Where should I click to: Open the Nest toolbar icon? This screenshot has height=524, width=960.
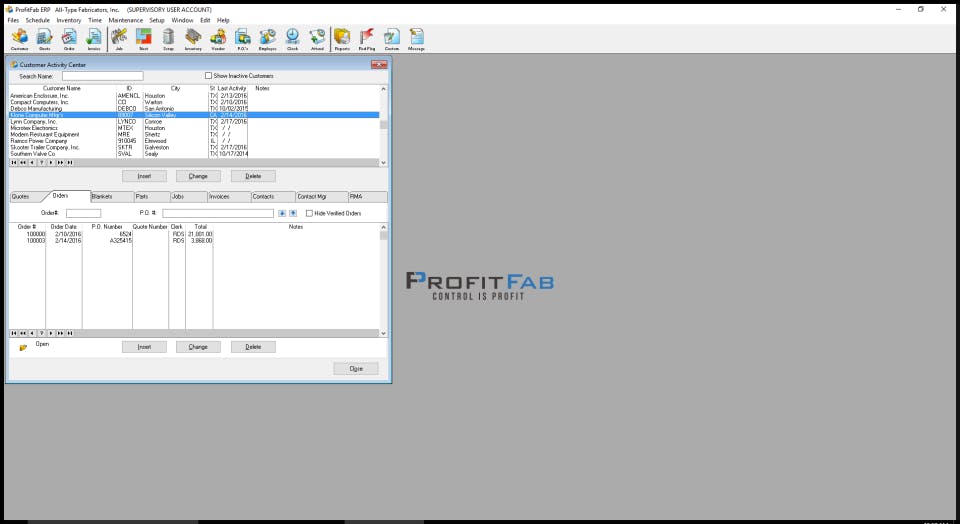(143, 39)
